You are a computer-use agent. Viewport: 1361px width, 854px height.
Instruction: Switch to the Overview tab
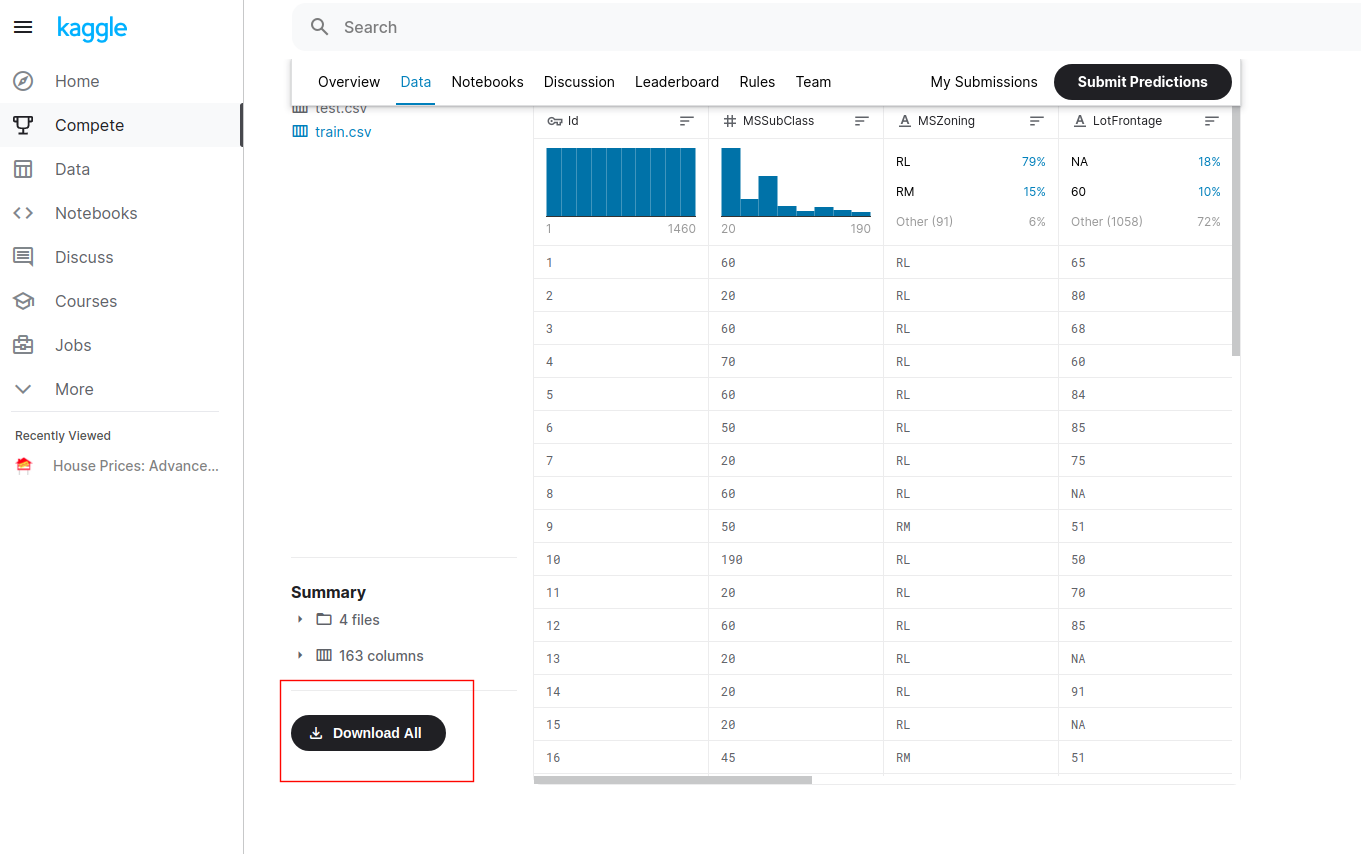point(349,82)
